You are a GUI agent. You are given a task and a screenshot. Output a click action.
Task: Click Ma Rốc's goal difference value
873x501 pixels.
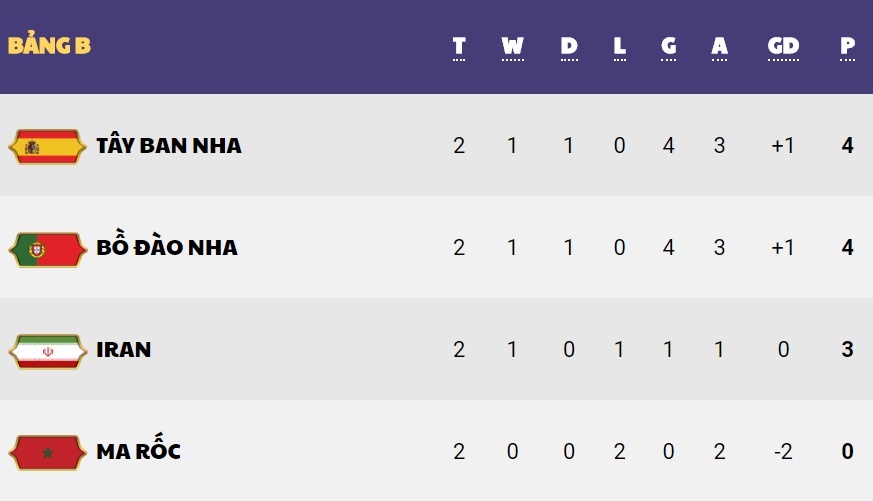tap(783, 452)
